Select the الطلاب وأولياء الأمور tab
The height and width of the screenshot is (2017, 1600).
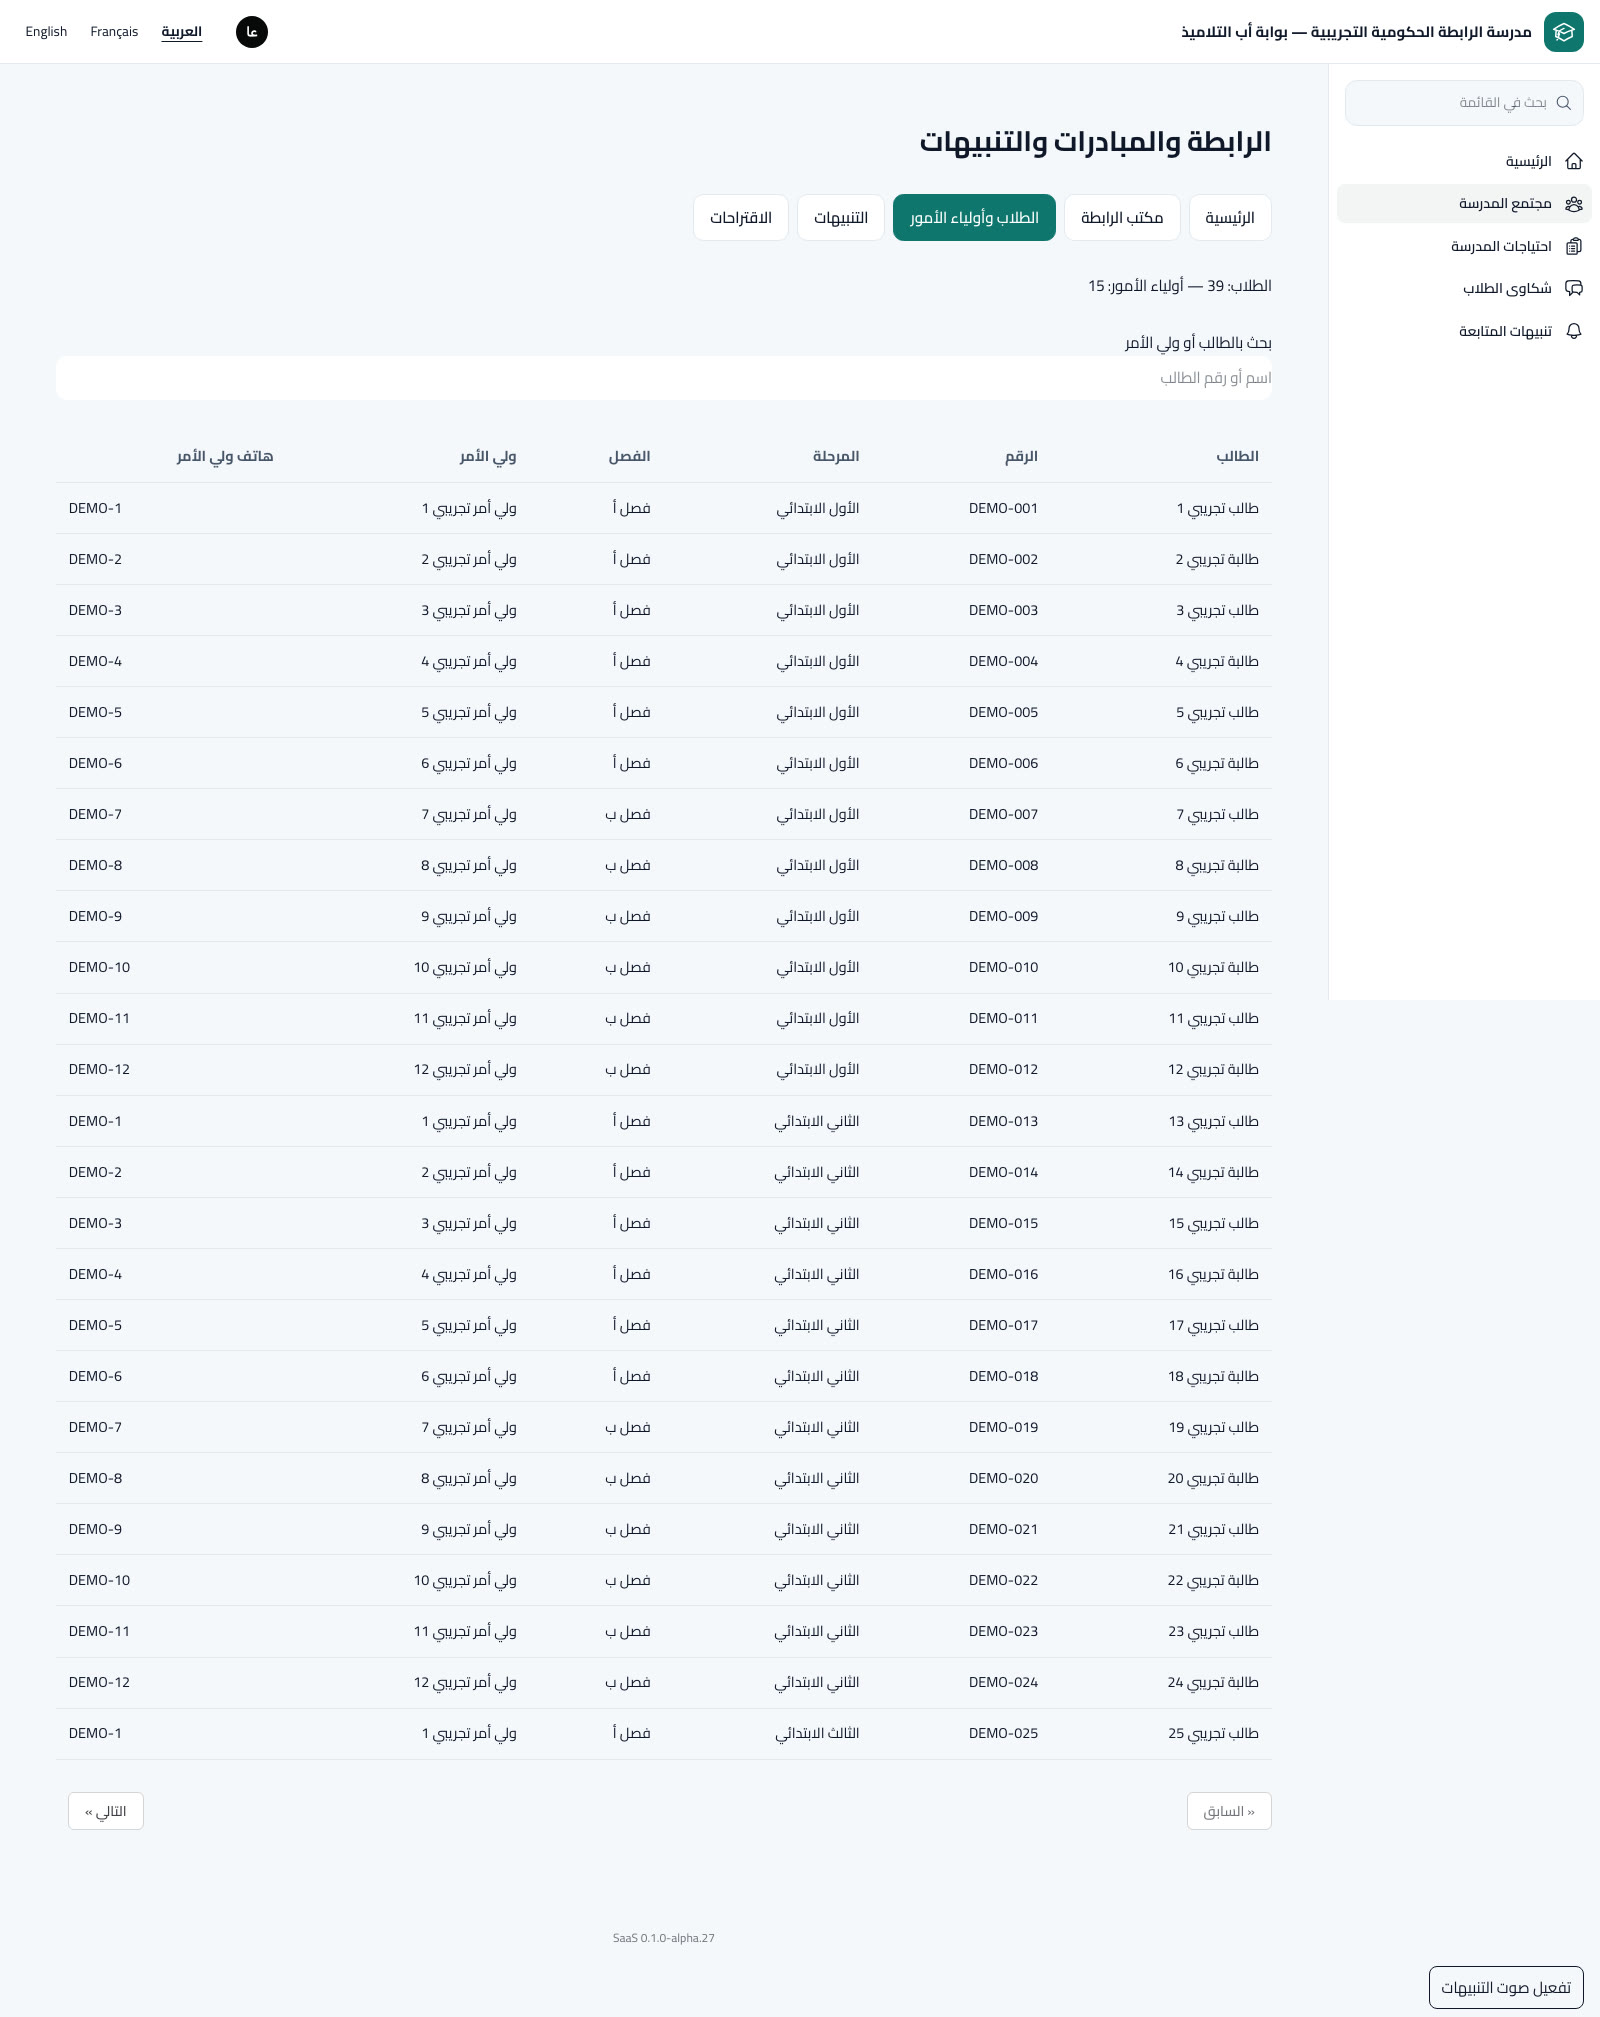(974, 218)
